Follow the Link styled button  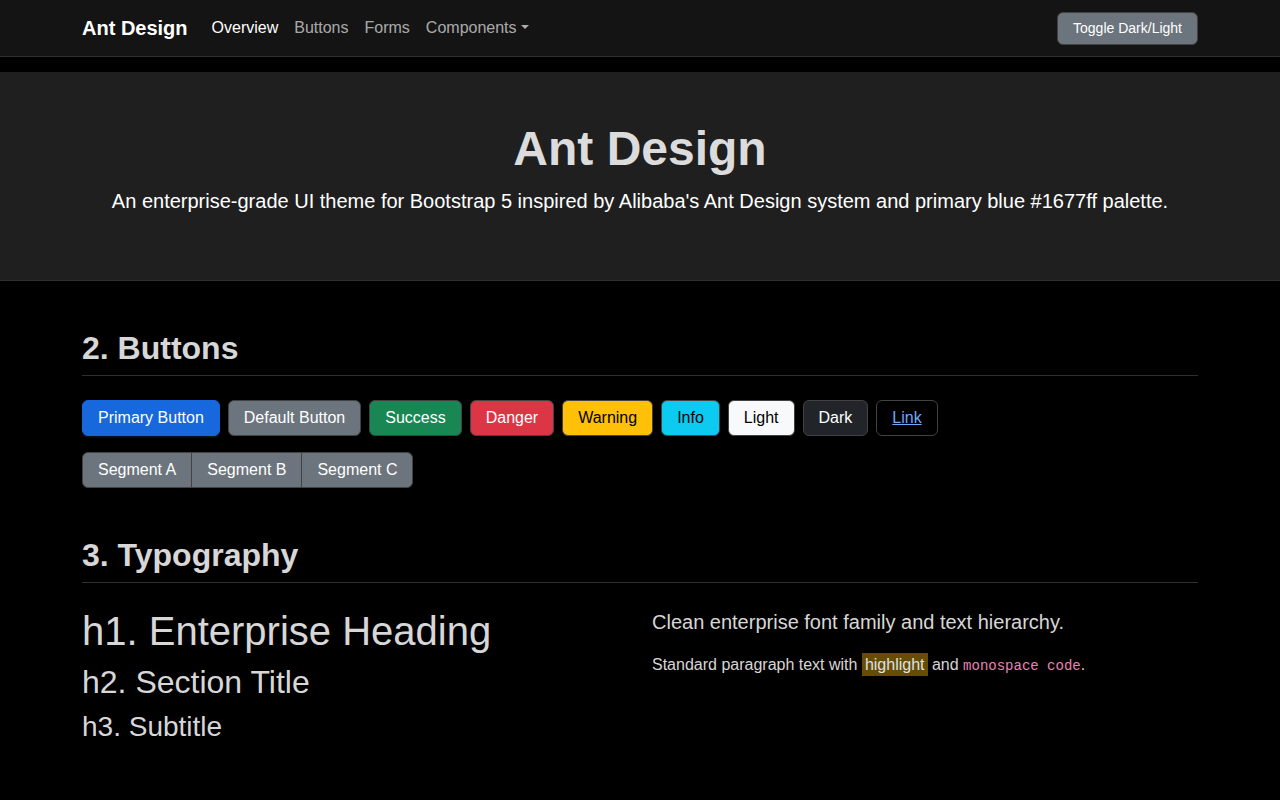click(x=907, y=418)
